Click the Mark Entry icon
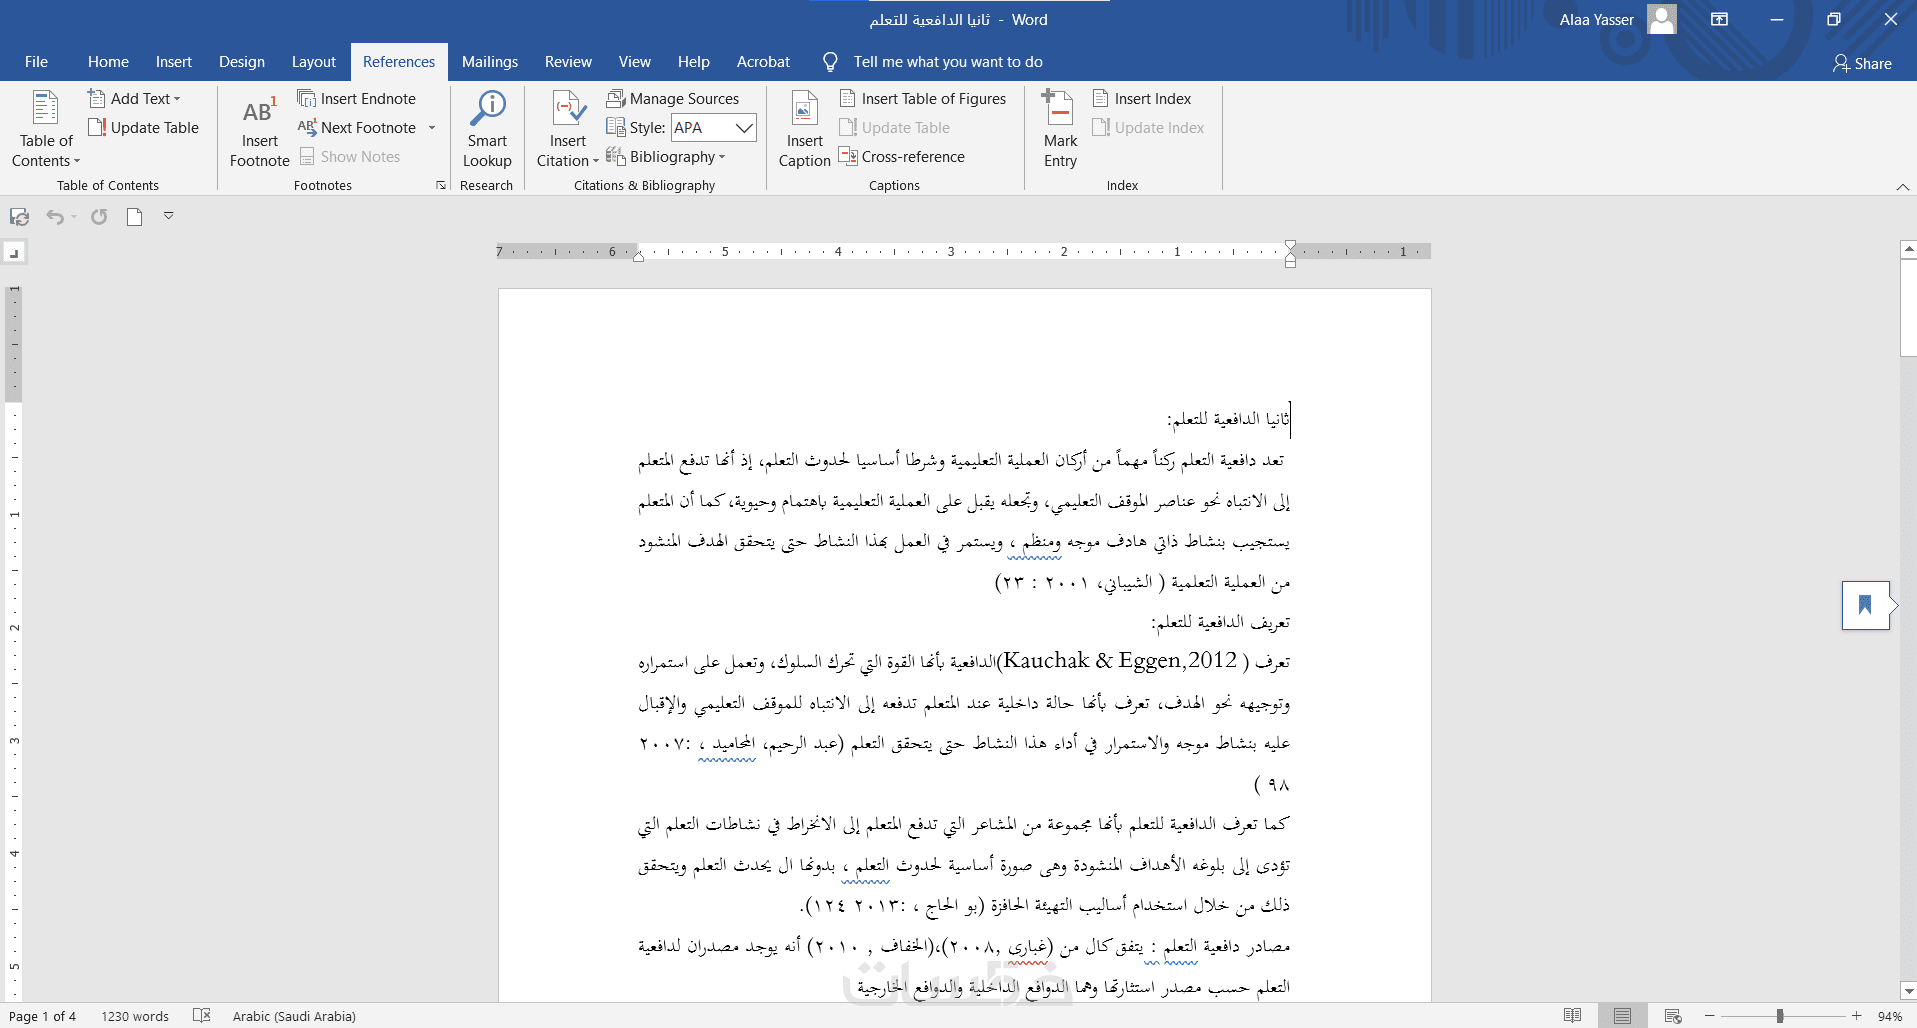The width and height of the screenshot is (1917, 1028). click(1059, 109)
